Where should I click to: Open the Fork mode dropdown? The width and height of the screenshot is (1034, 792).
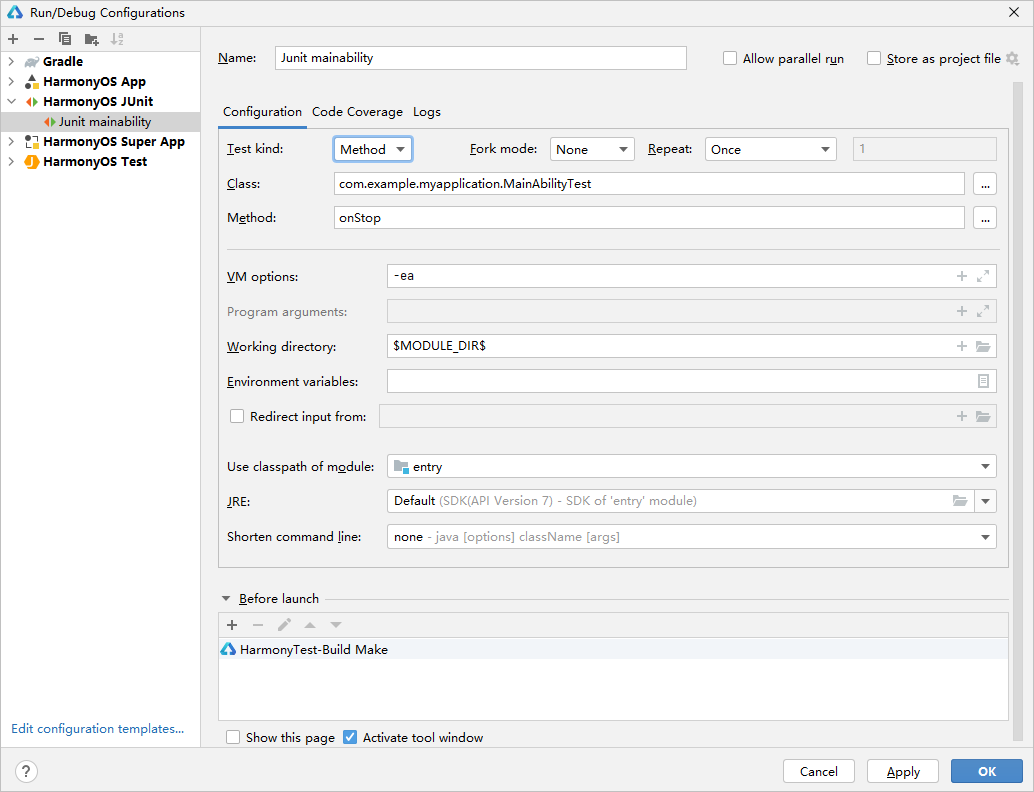(x=592, y=150)
